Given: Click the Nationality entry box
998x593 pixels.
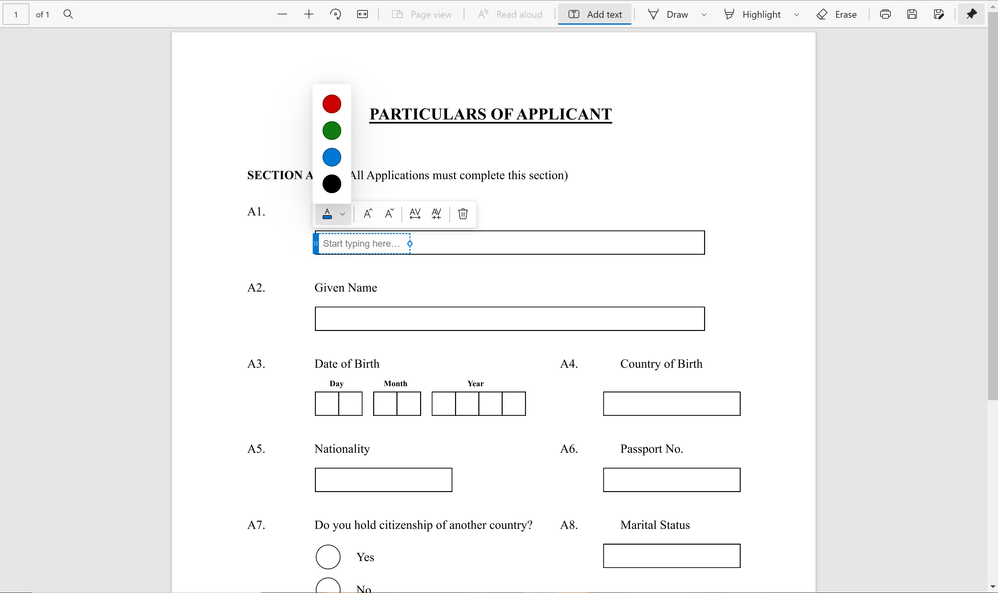Looking at the screenshot, I should (384, 480).
